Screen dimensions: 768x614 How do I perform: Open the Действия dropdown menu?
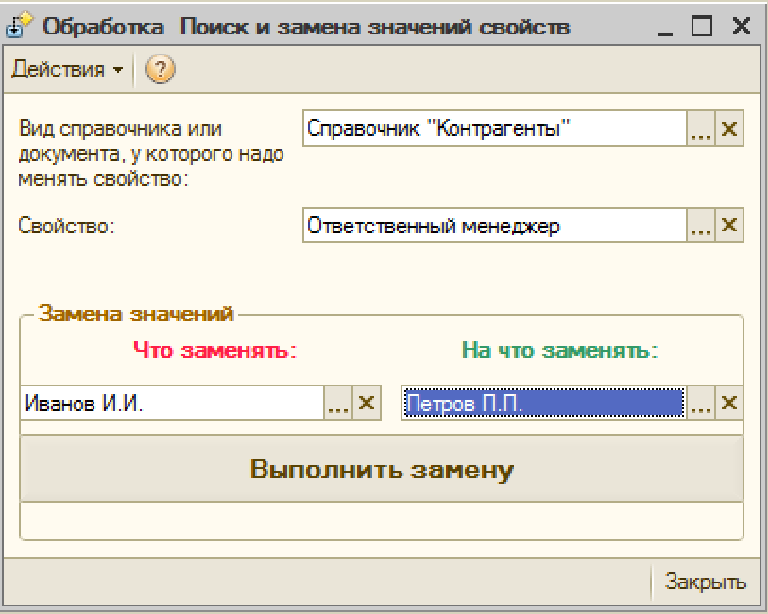tap(67, 69)
